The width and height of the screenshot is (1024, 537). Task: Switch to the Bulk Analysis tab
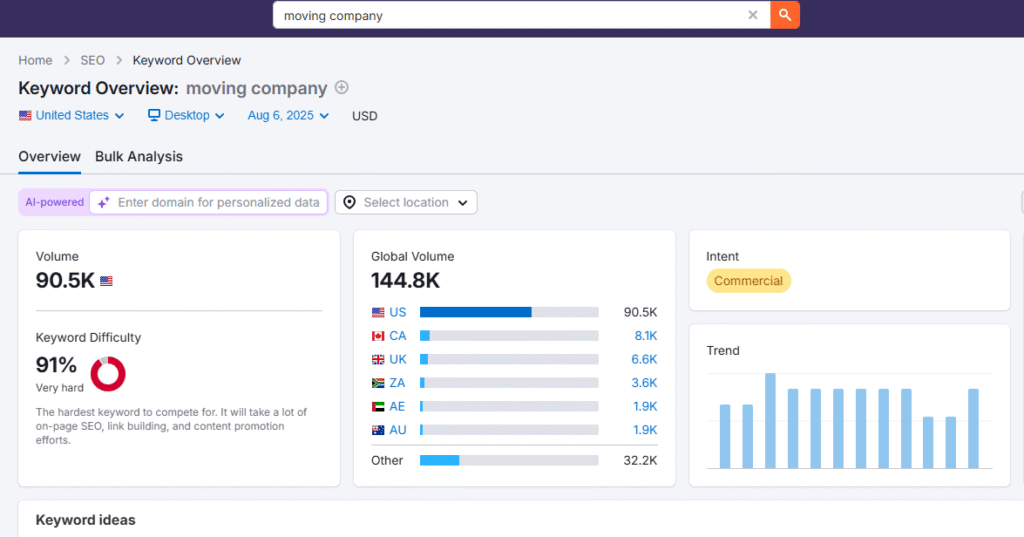(139, 157)
